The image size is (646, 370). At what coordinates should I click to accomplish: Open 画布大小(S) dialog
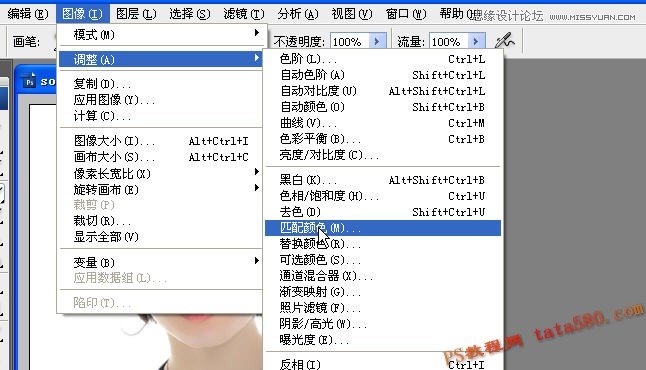click(161, 157)
